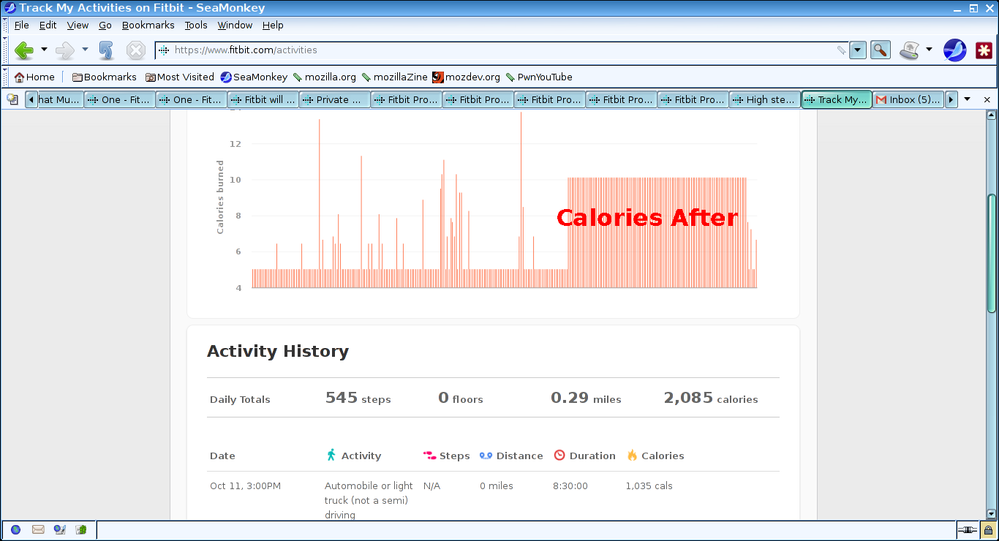The width and height of the screenshot is (999, 541).
Task: Open the mozilla.org bookmark
Action: pyautogui.click(x=324, y=77)
